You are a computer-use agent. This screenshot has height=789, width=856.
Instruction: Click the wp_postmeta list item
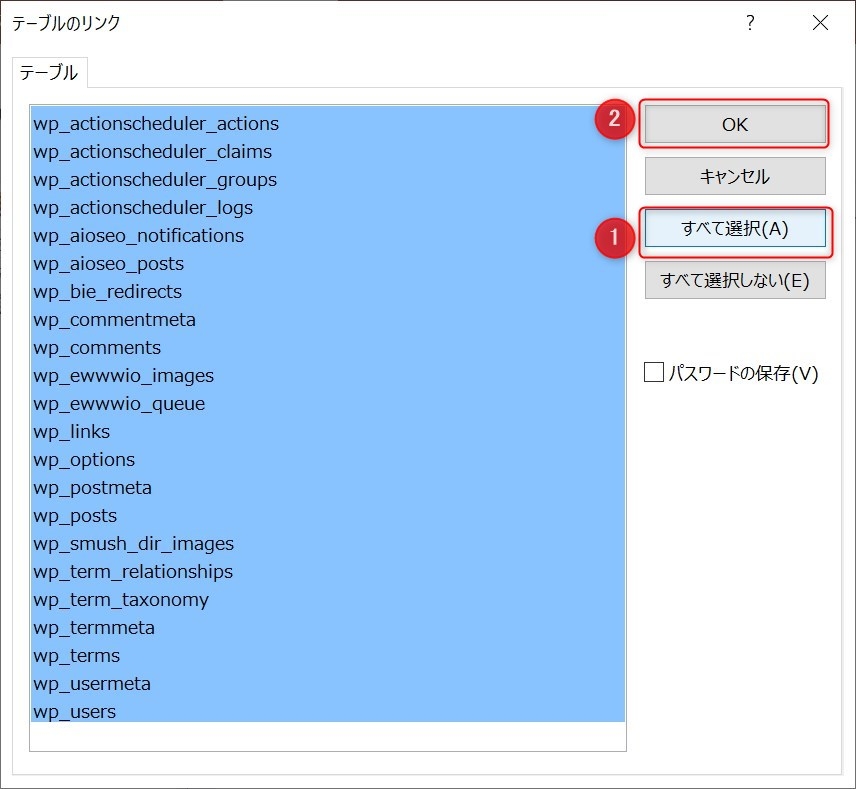coord(92,488)
